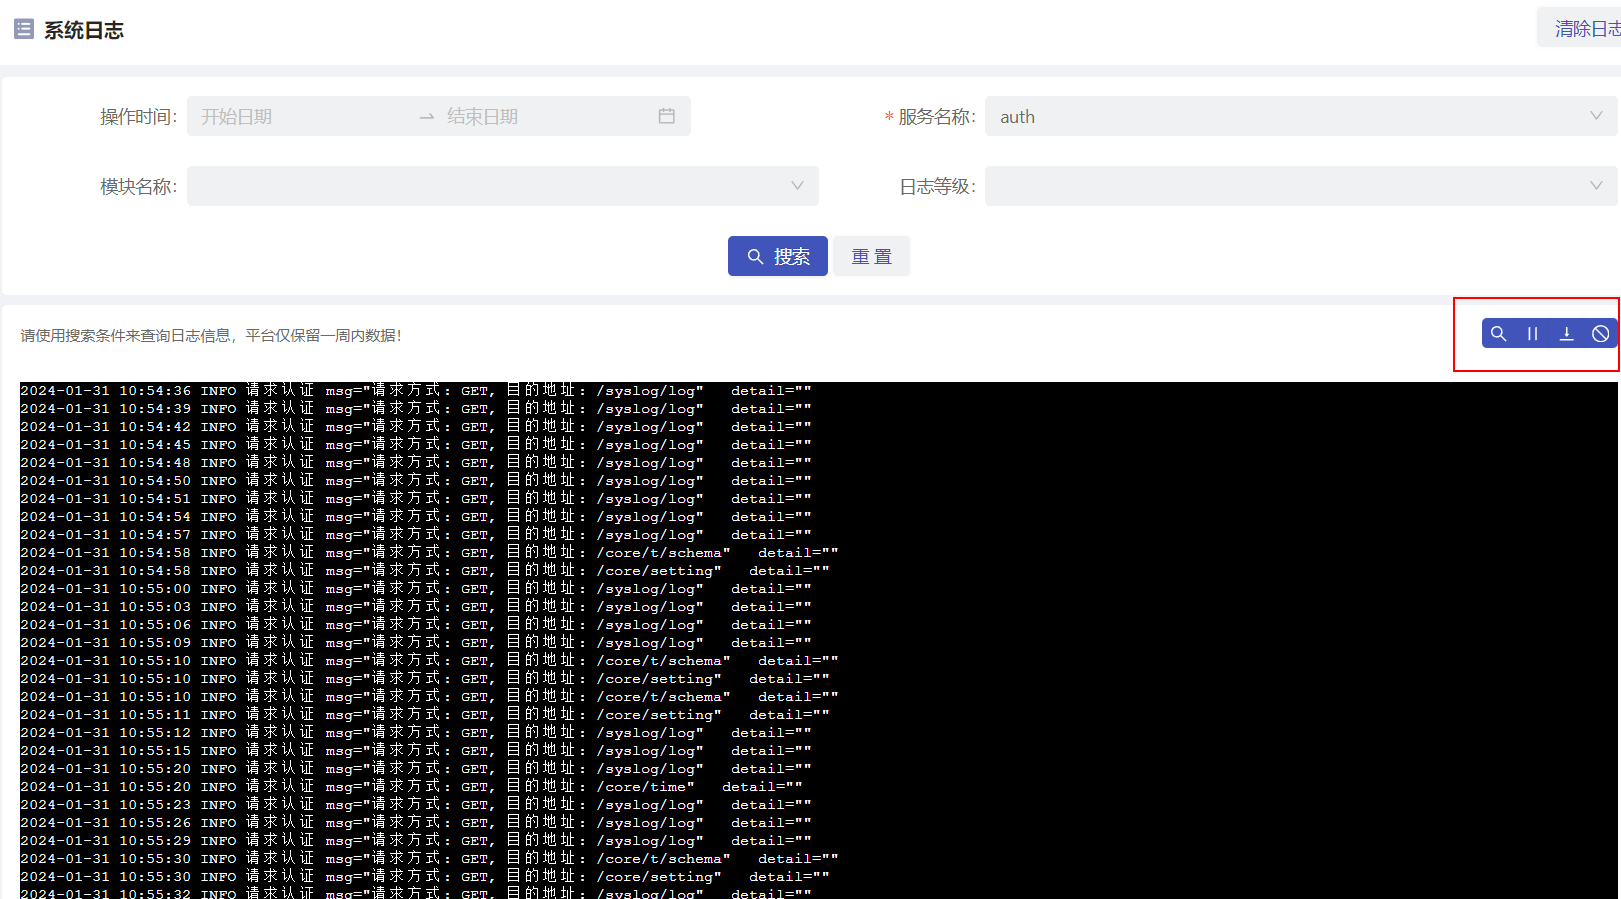This screenshot has width=1621, height=899.
Task: Select the 10:55:30 /core/setting log line
Action: tap(425, 877)
